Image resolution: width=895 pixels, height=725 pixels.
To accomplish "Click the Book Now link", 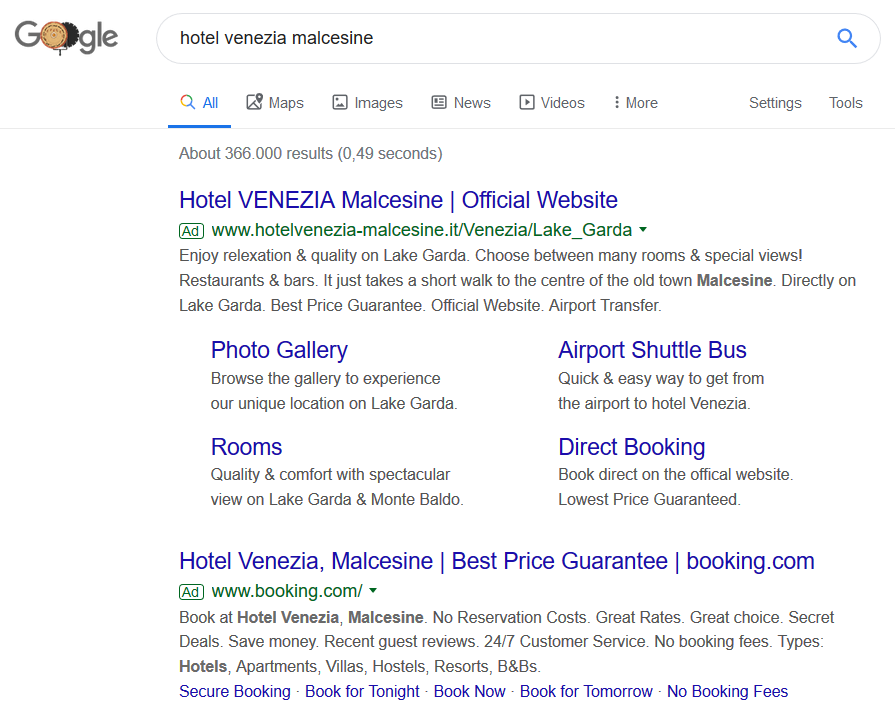I will (469, 691).
